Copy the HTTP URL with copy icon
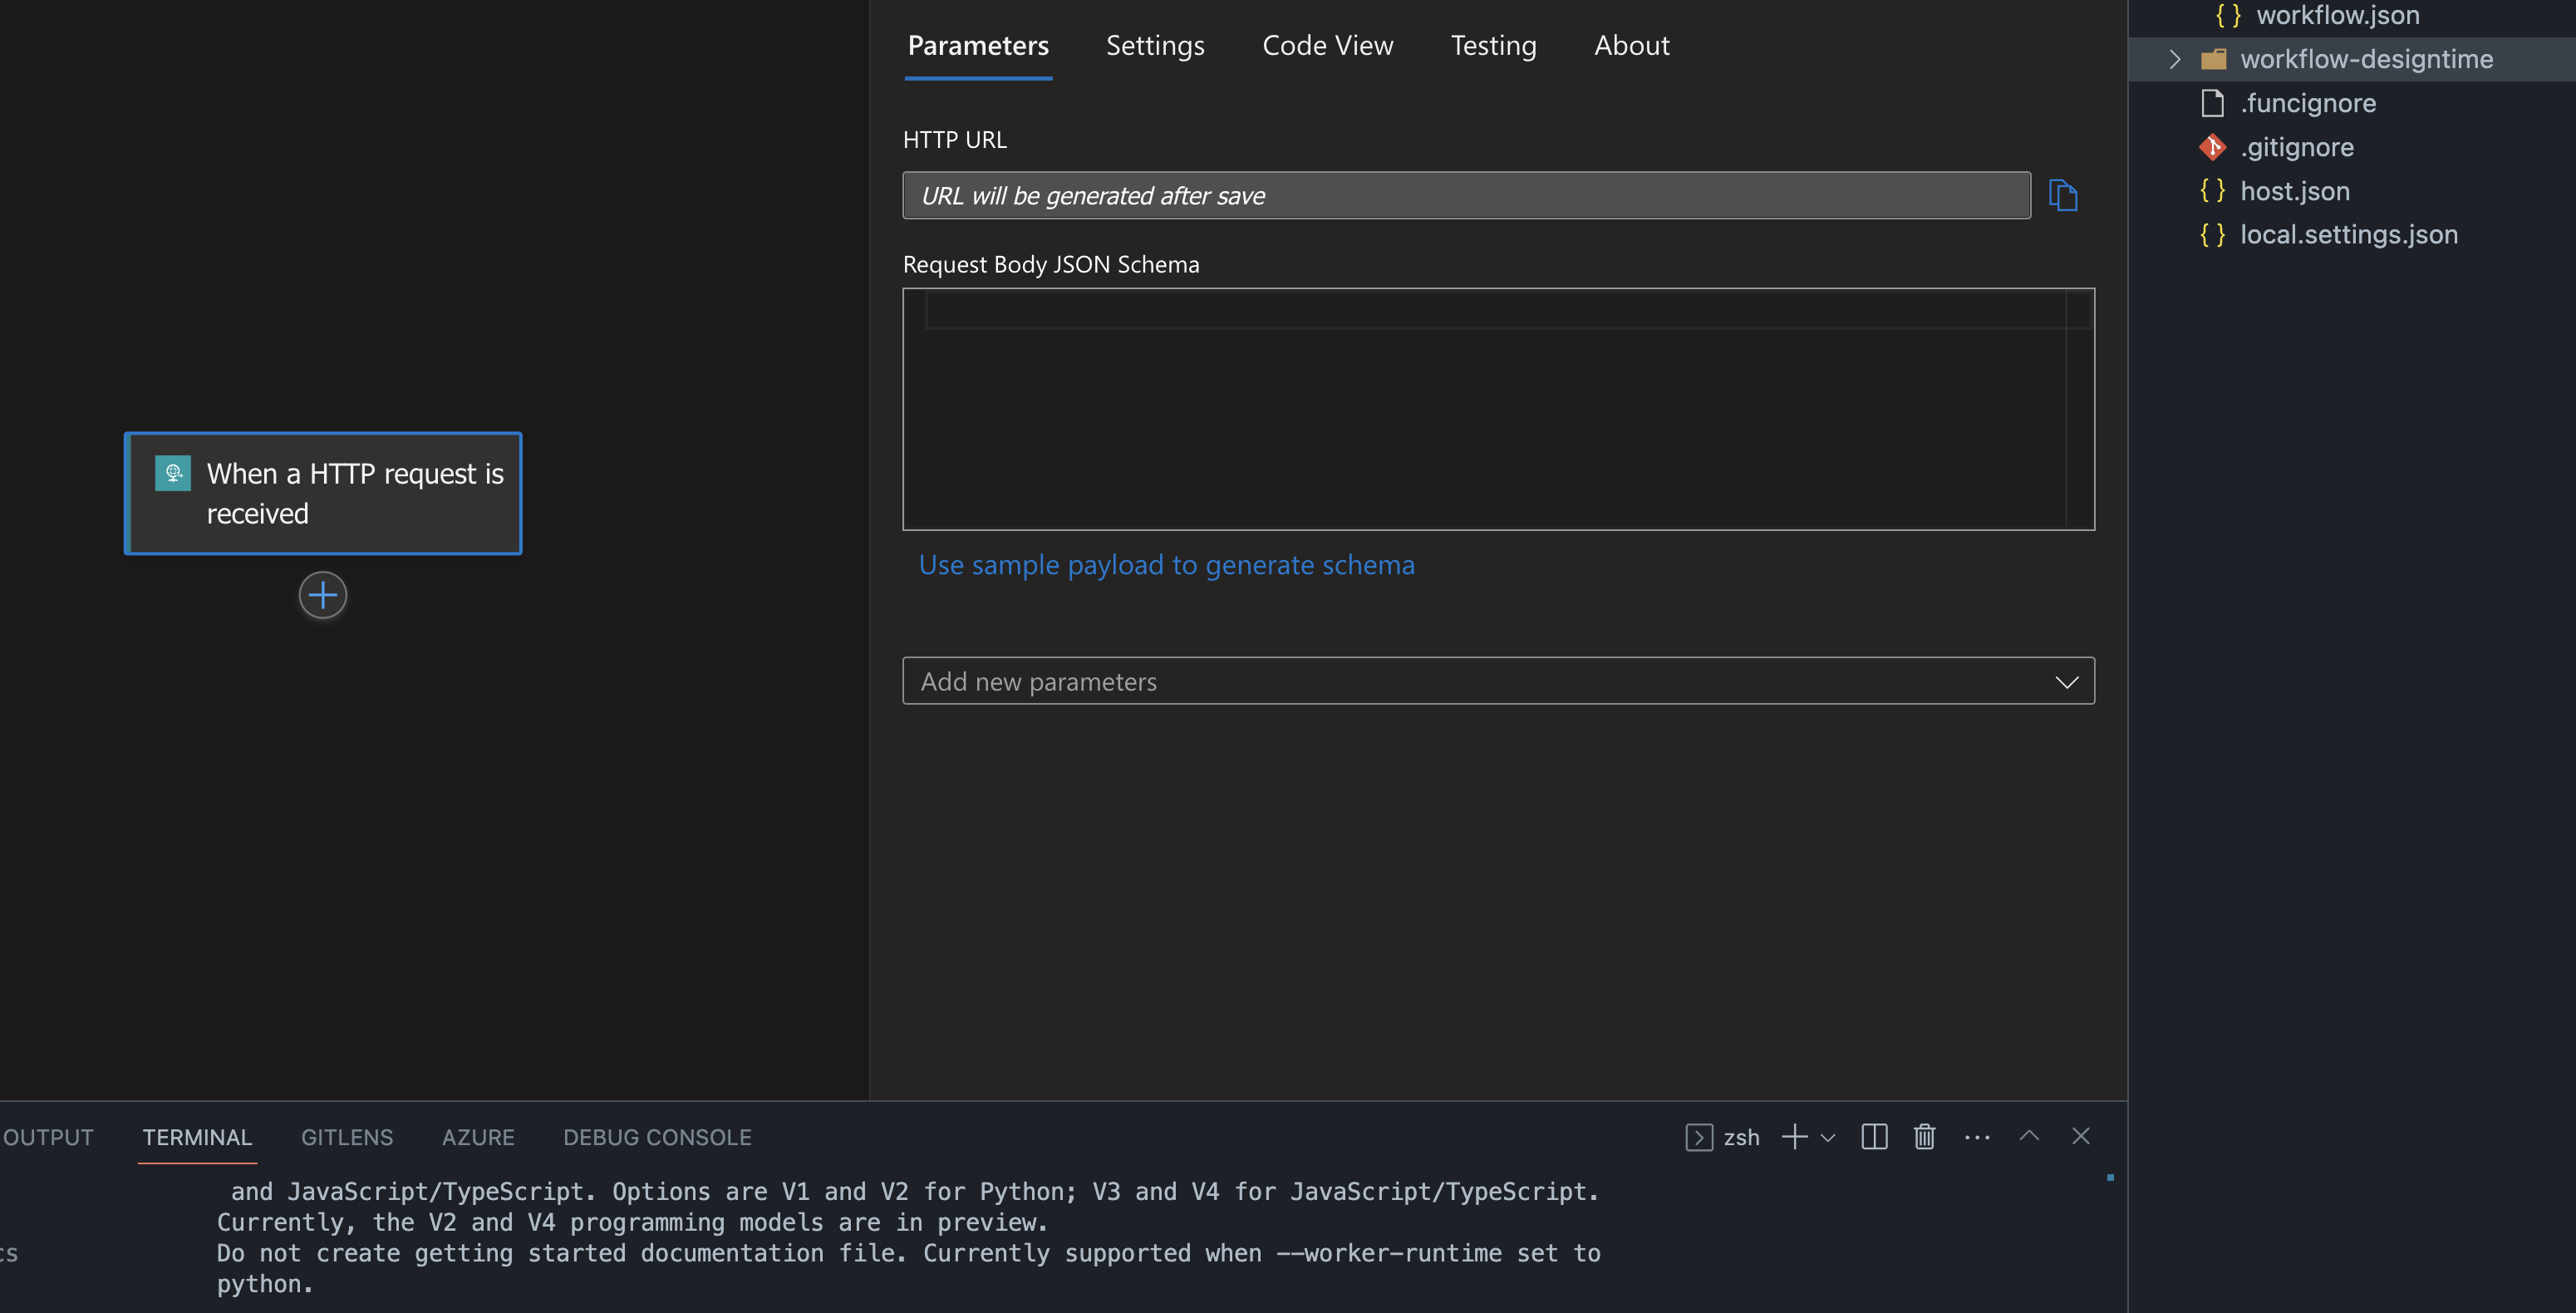The image size is (2576, 1313). coord(2062,195)
